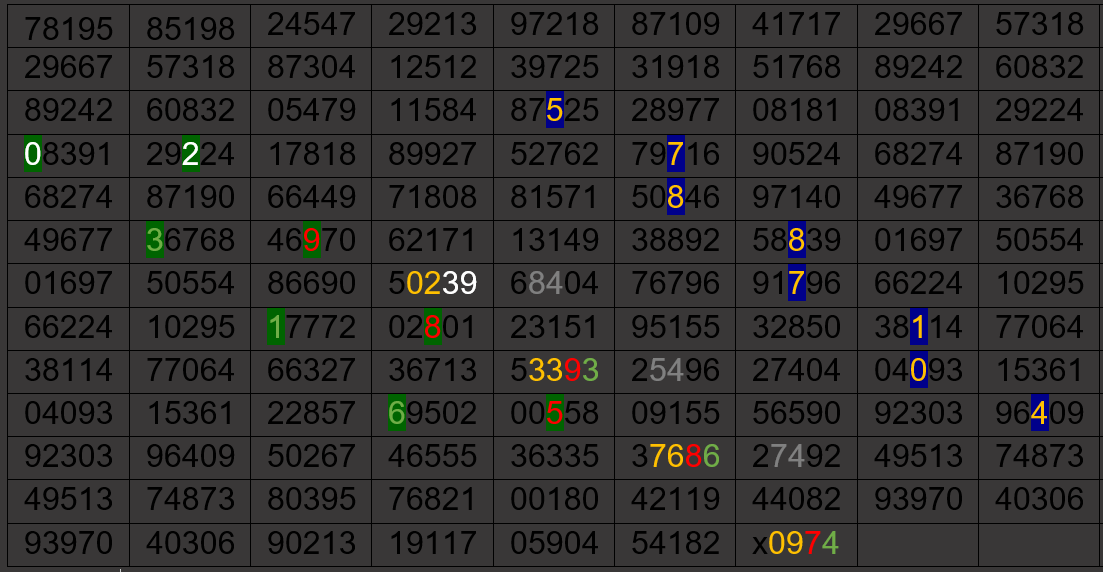Click the cell labeled x0974
The width and height of the screenshot is (1103, 572).
tap(796, 543)
